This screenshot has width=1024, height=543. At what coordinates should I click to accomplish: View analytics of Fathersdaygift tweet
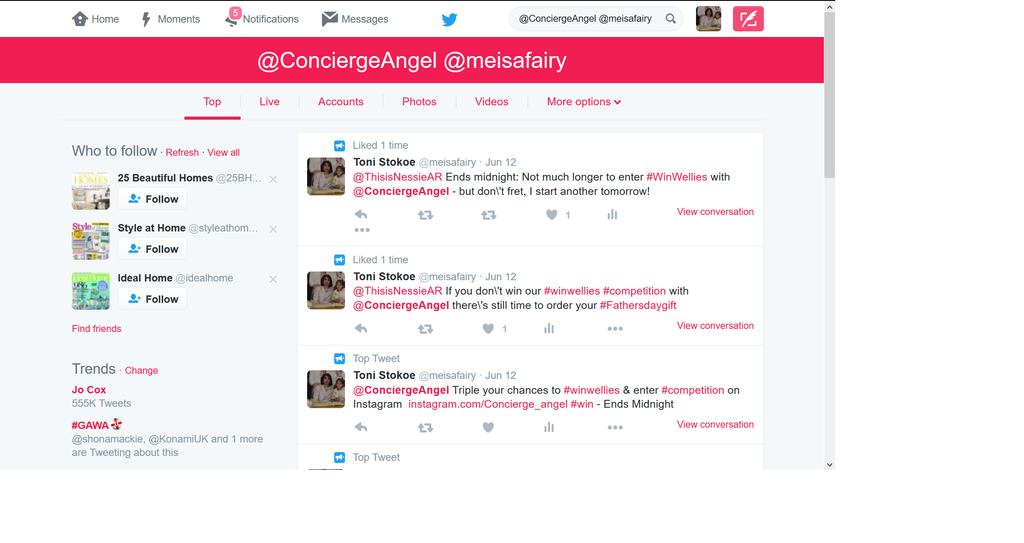point(549,329)
